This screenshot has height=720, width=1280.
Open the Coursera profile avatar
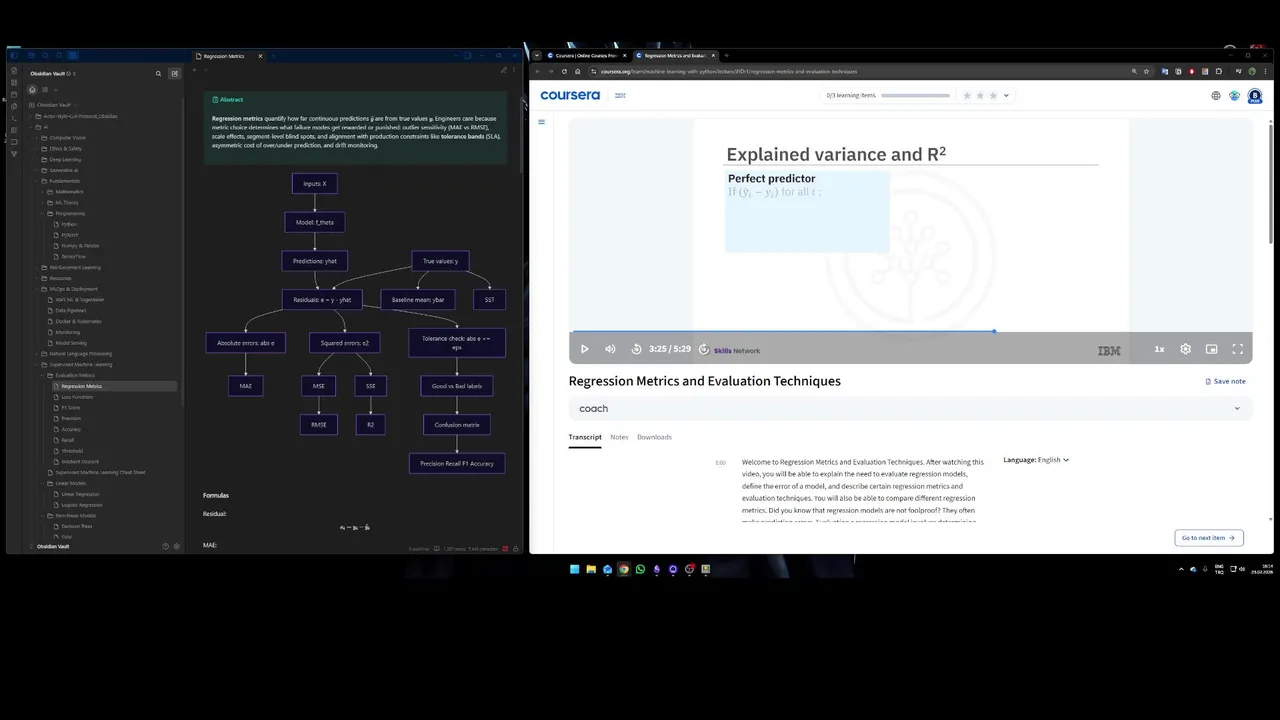pos(1255,96)
